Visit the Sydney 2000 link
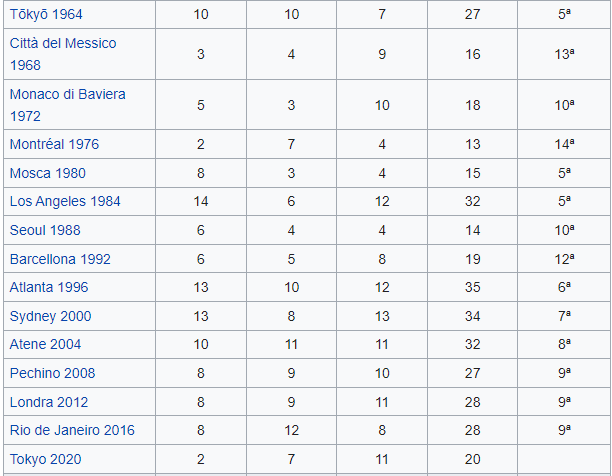This screenshot has width=612, height=476. pyautogui.click(x=50, y=316)
